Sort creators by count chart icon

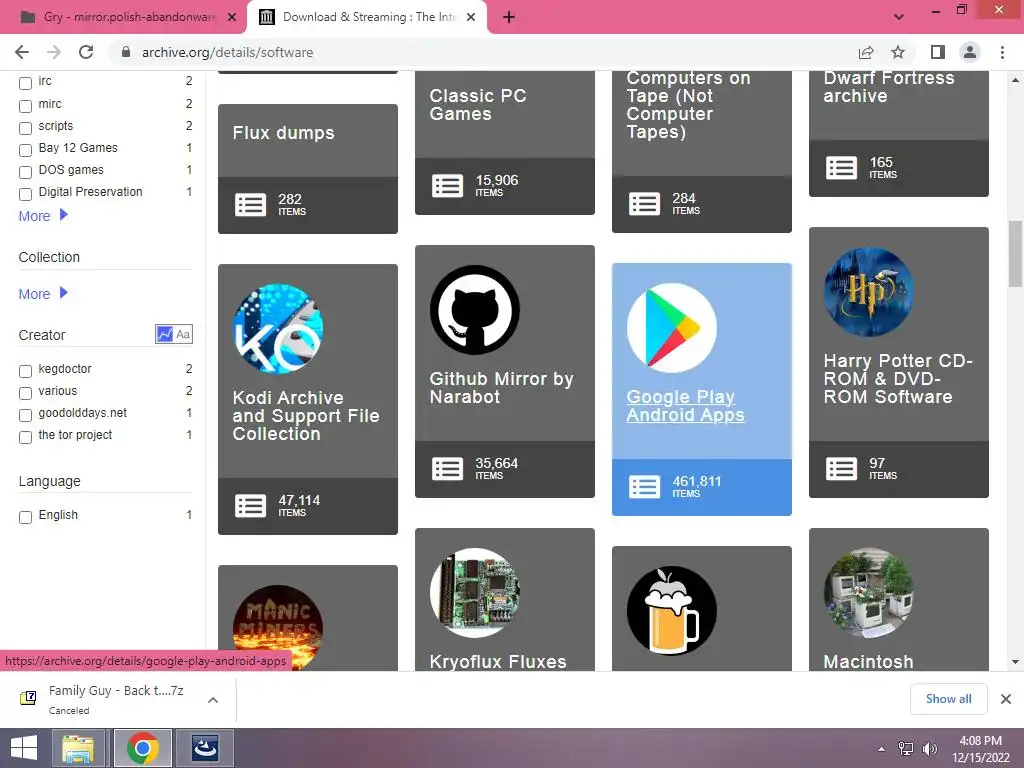pos(165,334)
